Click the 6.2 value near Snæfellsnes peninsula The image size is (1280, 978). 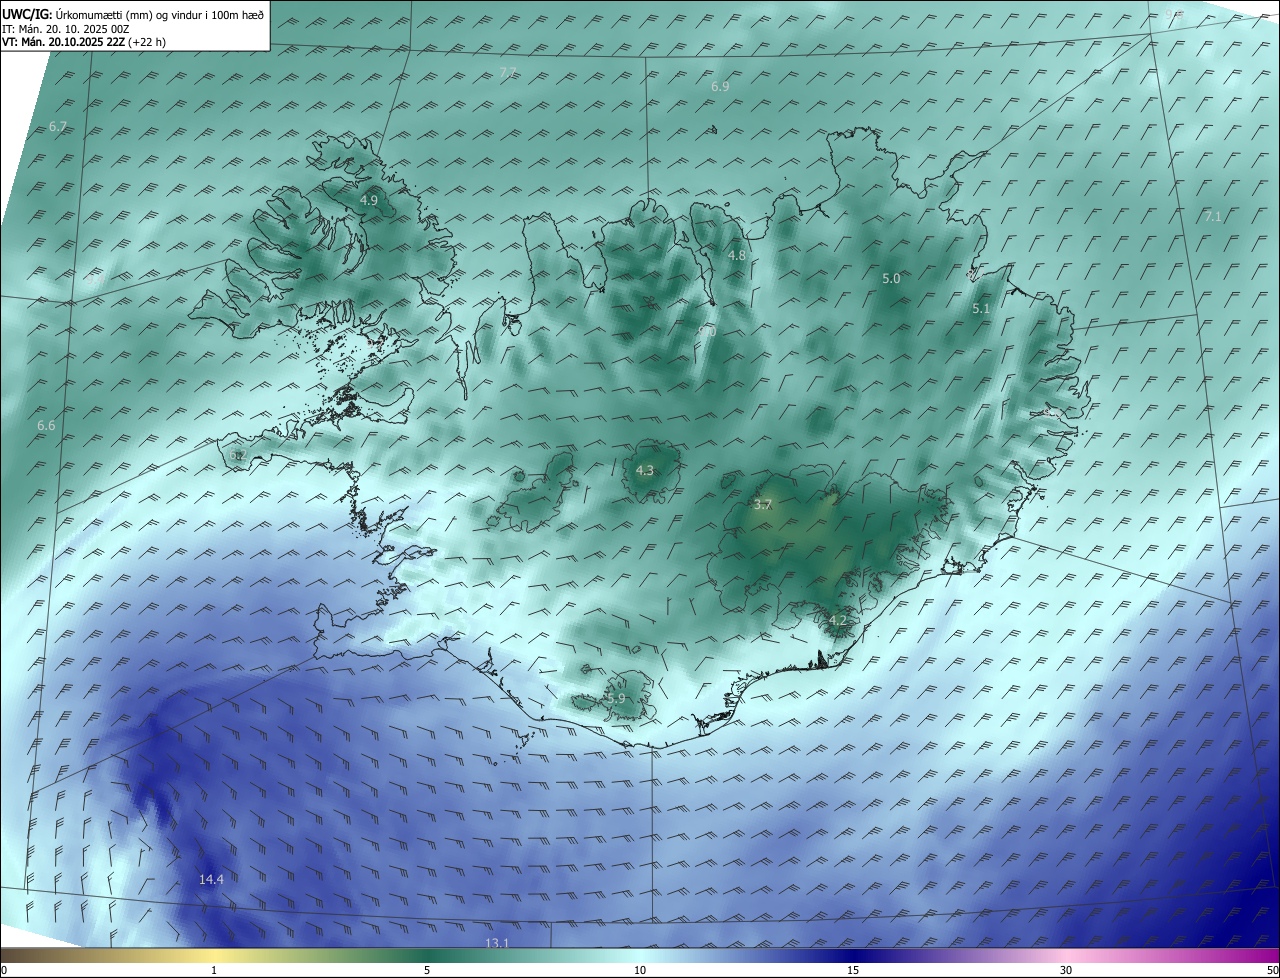[x=237, y=455]
